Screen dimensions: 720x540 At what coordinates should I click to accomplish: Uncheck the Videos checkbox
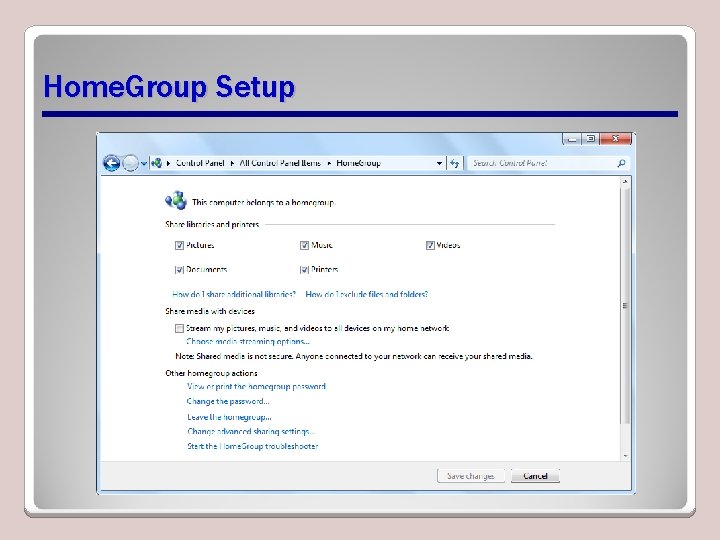click(430, 245)
